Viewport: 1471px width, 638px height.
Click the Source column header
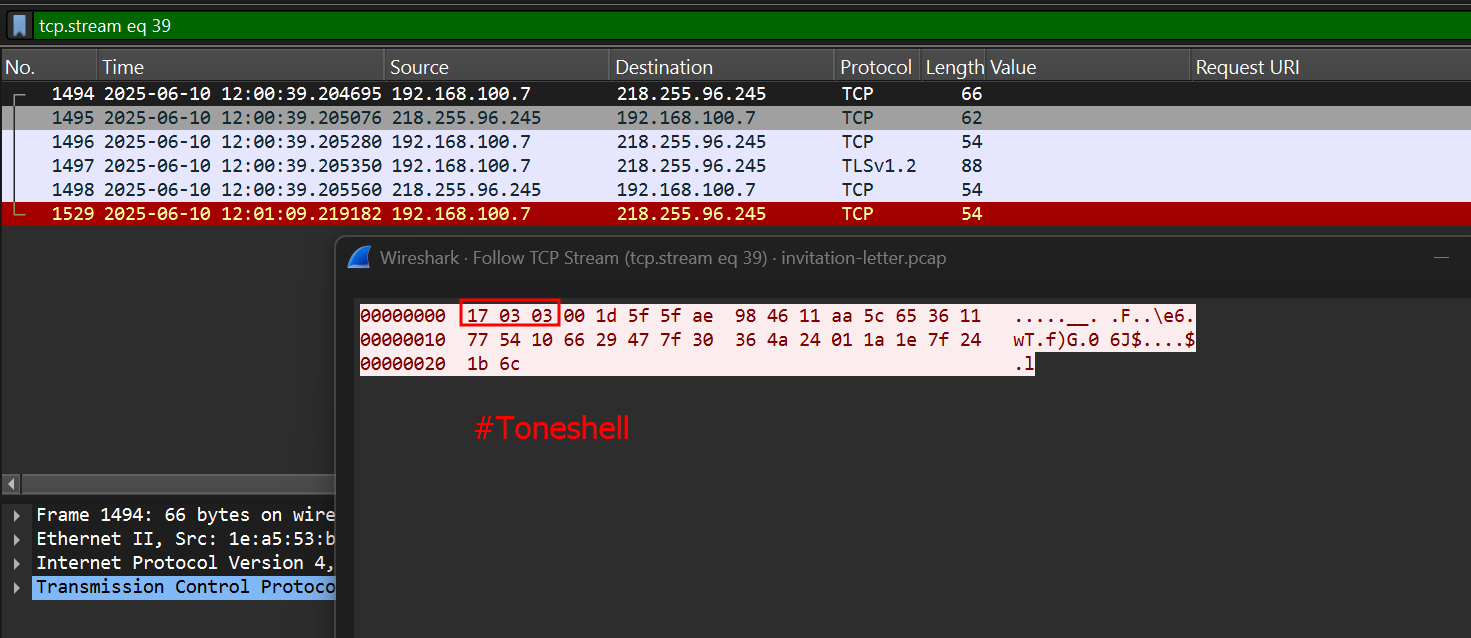(495, 68)
